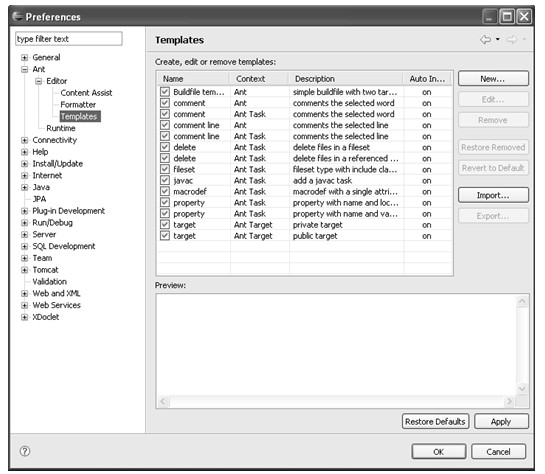Viewport: 545px width, 474px height.
Task: Expand the Server node
Action: (x=24, y=235)
